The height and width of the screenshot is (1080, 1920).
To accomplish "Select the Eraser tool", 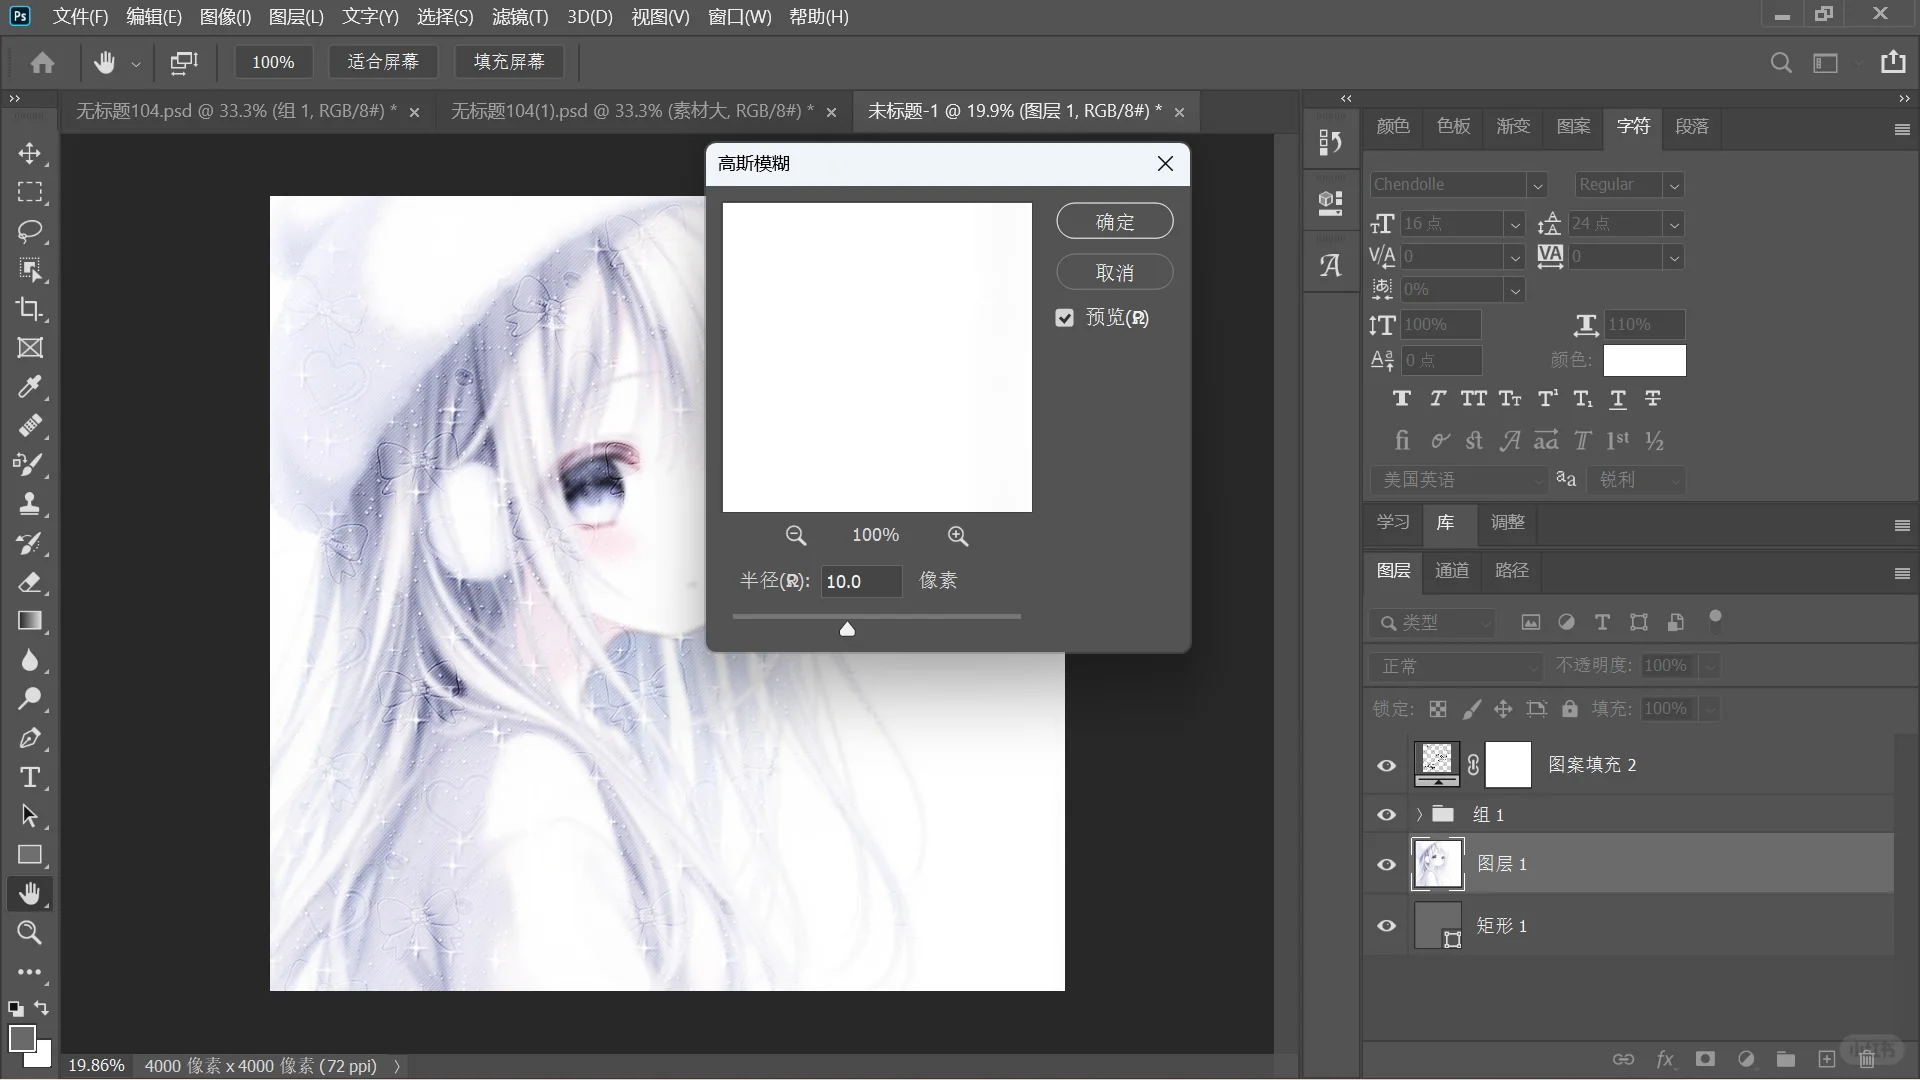I will [30, 582].
